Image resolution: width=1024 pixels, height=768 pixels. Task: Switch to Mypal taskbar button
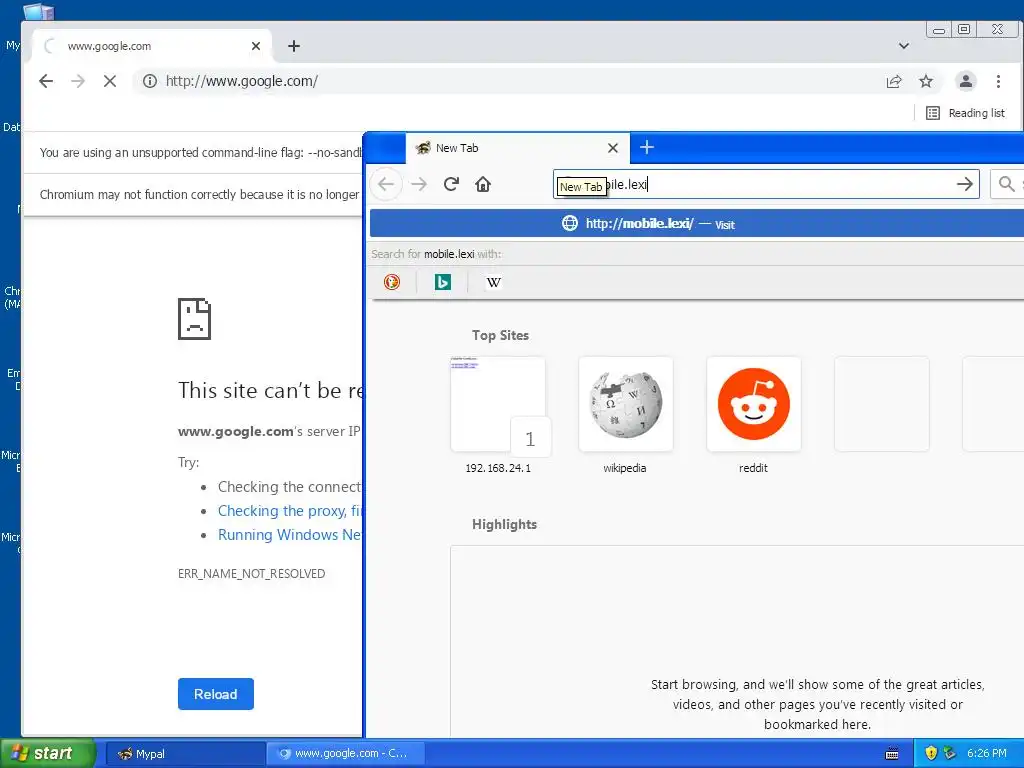tap(185, 754)
